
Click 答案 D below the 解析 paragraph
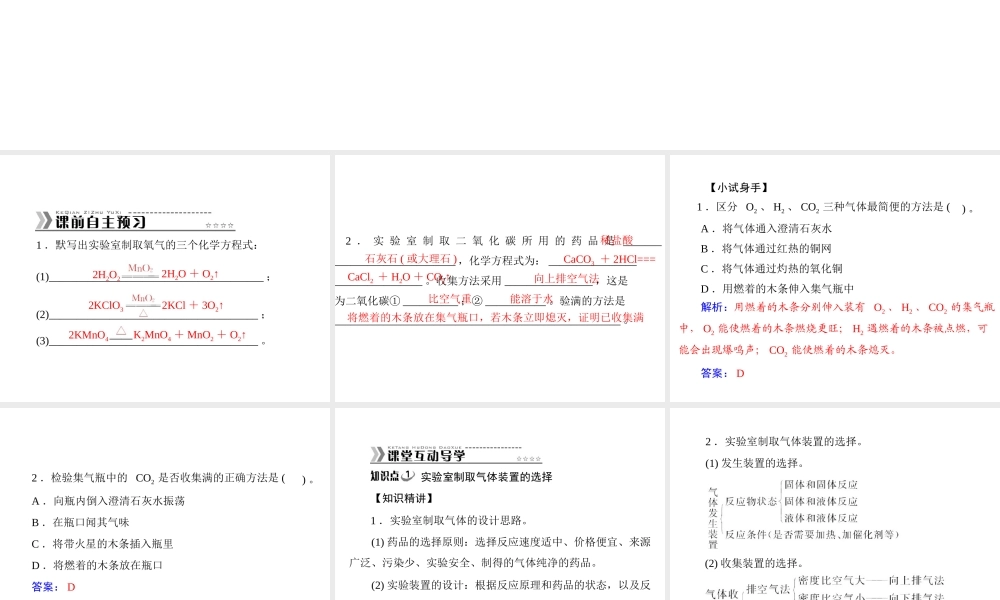(722, 373)
